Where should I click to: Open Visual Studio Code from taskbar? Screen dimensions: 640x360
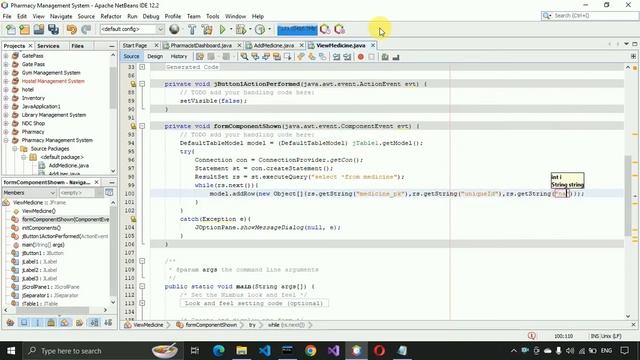[264, 351]
